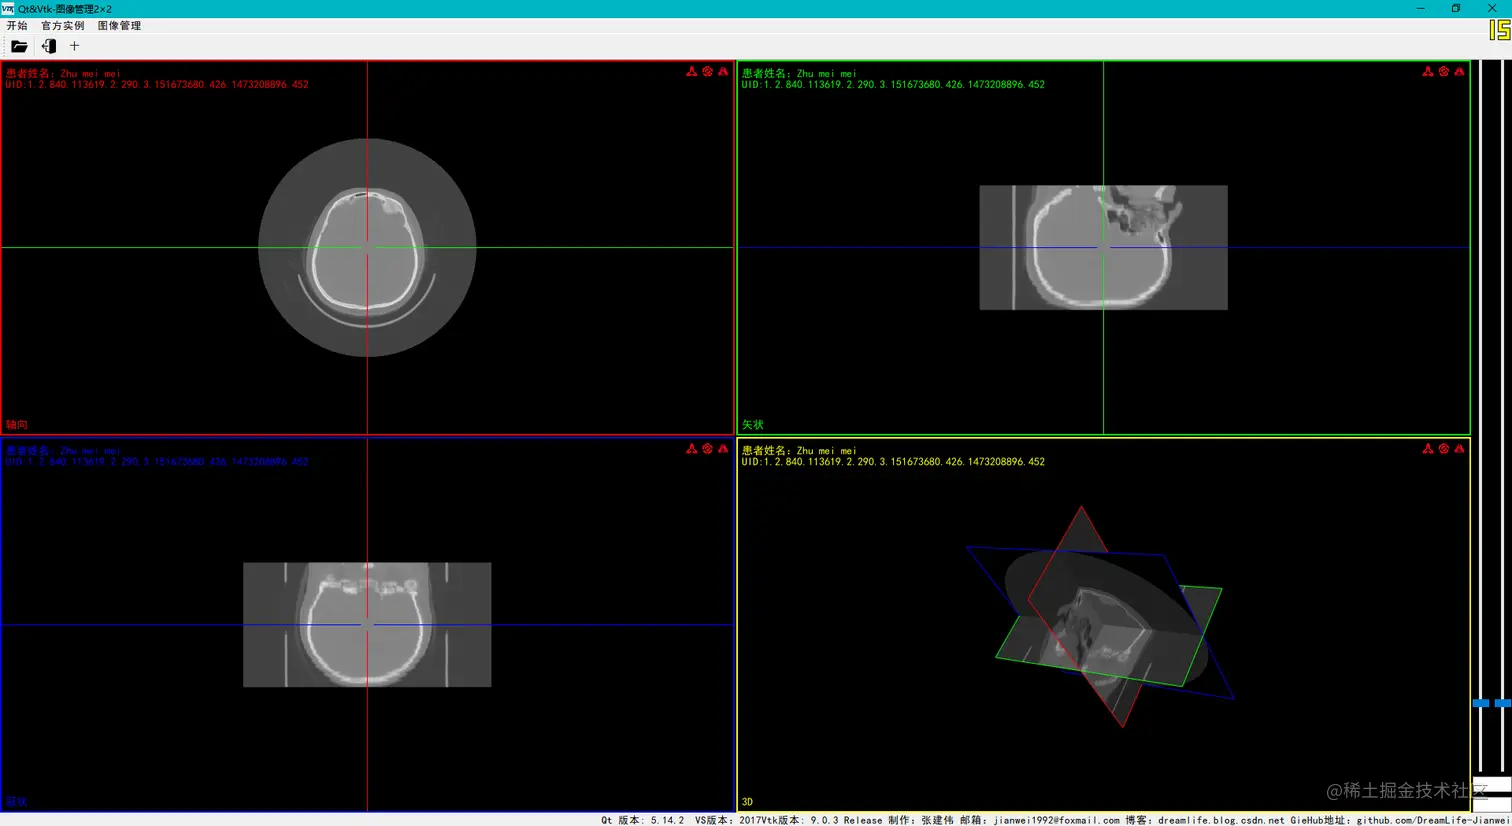Click the right vertical slider handle
The image size is (1512, 826).
point(1502,703)
